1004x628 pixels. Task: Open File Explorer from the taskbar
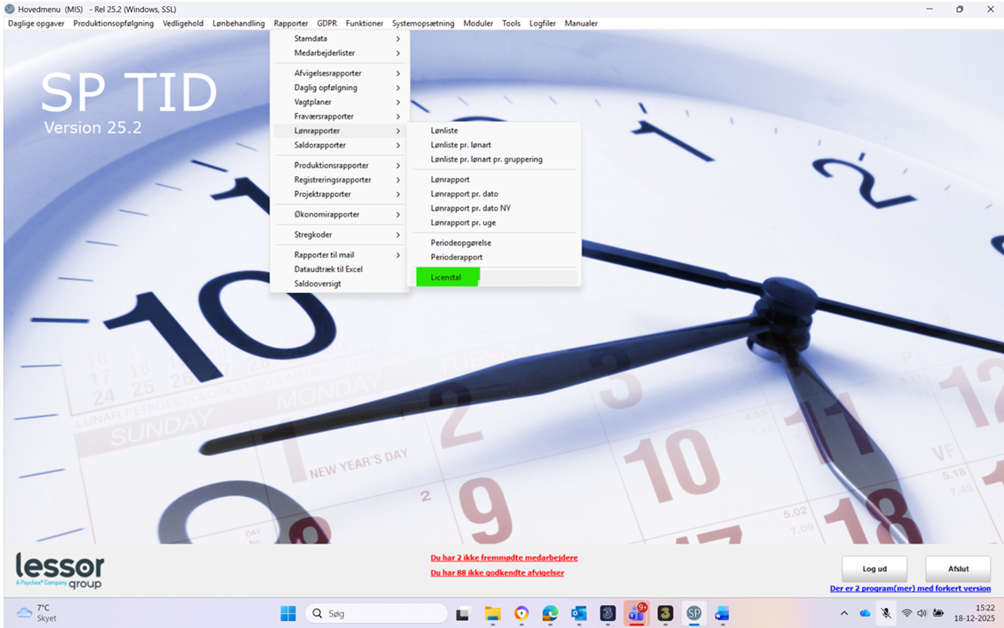point(492,613)
